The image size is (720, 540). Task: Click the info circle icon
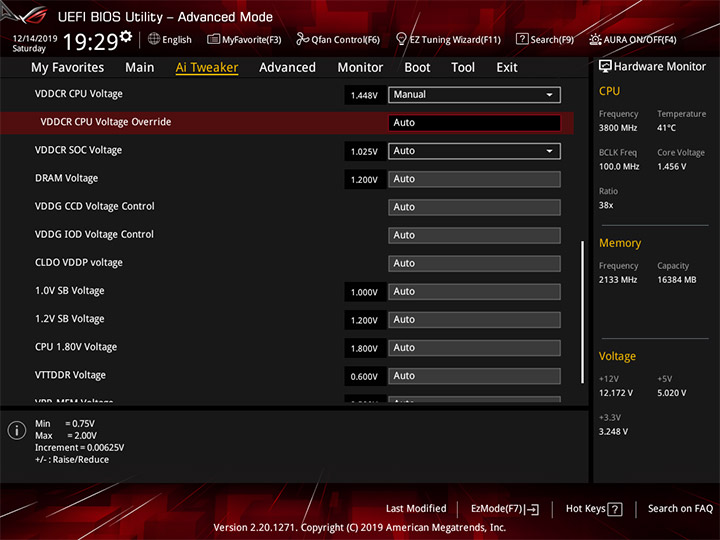point(17,430)
